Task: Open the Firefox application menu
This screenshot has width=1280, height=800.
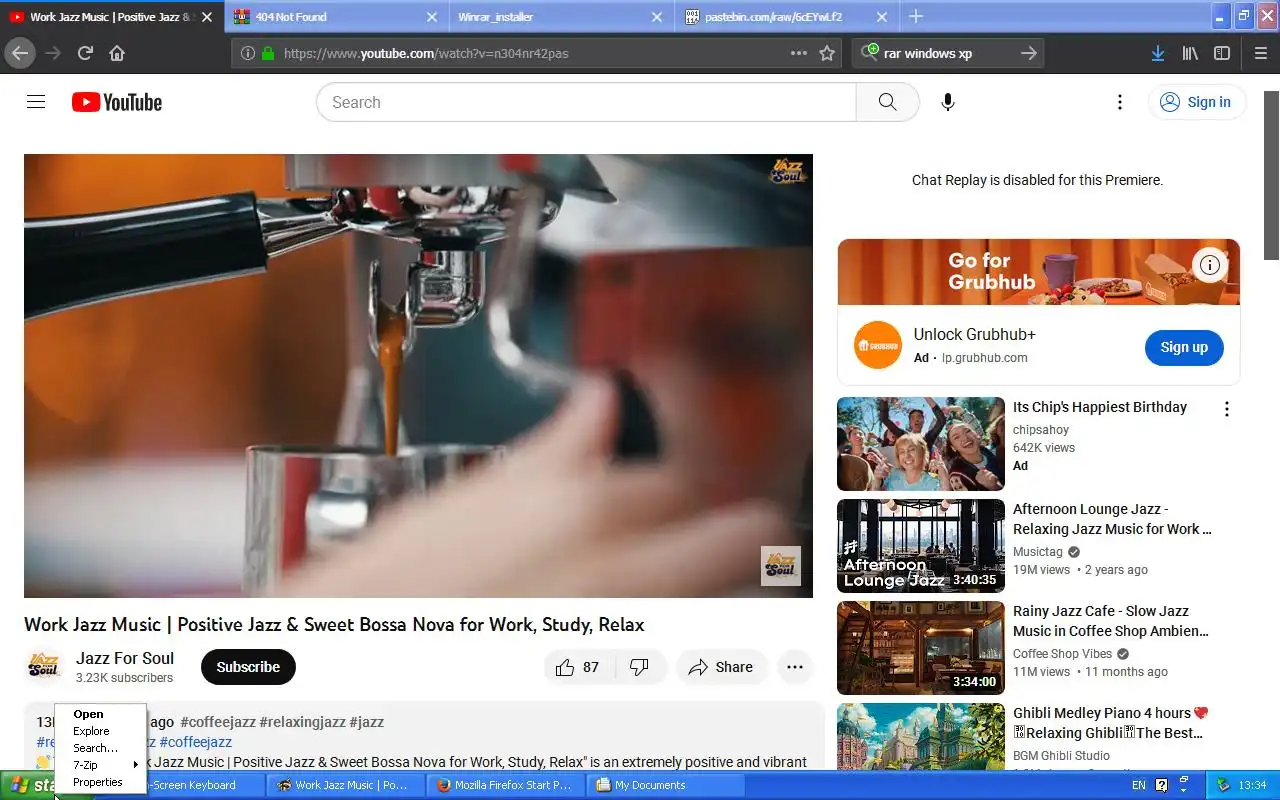Action: (1260, 53)
